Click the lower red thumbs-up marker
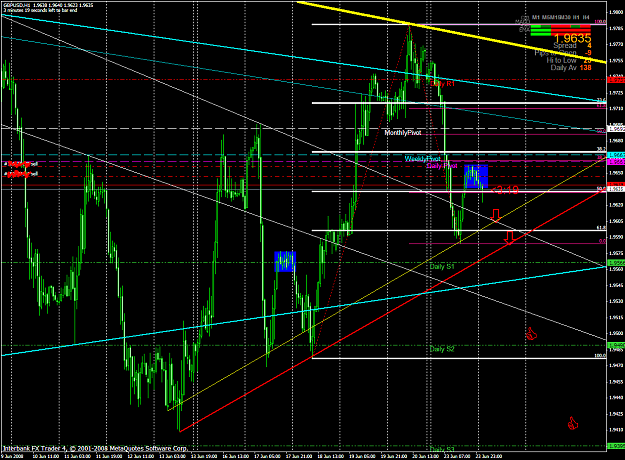The image size is (625, 460). point(573,423)
